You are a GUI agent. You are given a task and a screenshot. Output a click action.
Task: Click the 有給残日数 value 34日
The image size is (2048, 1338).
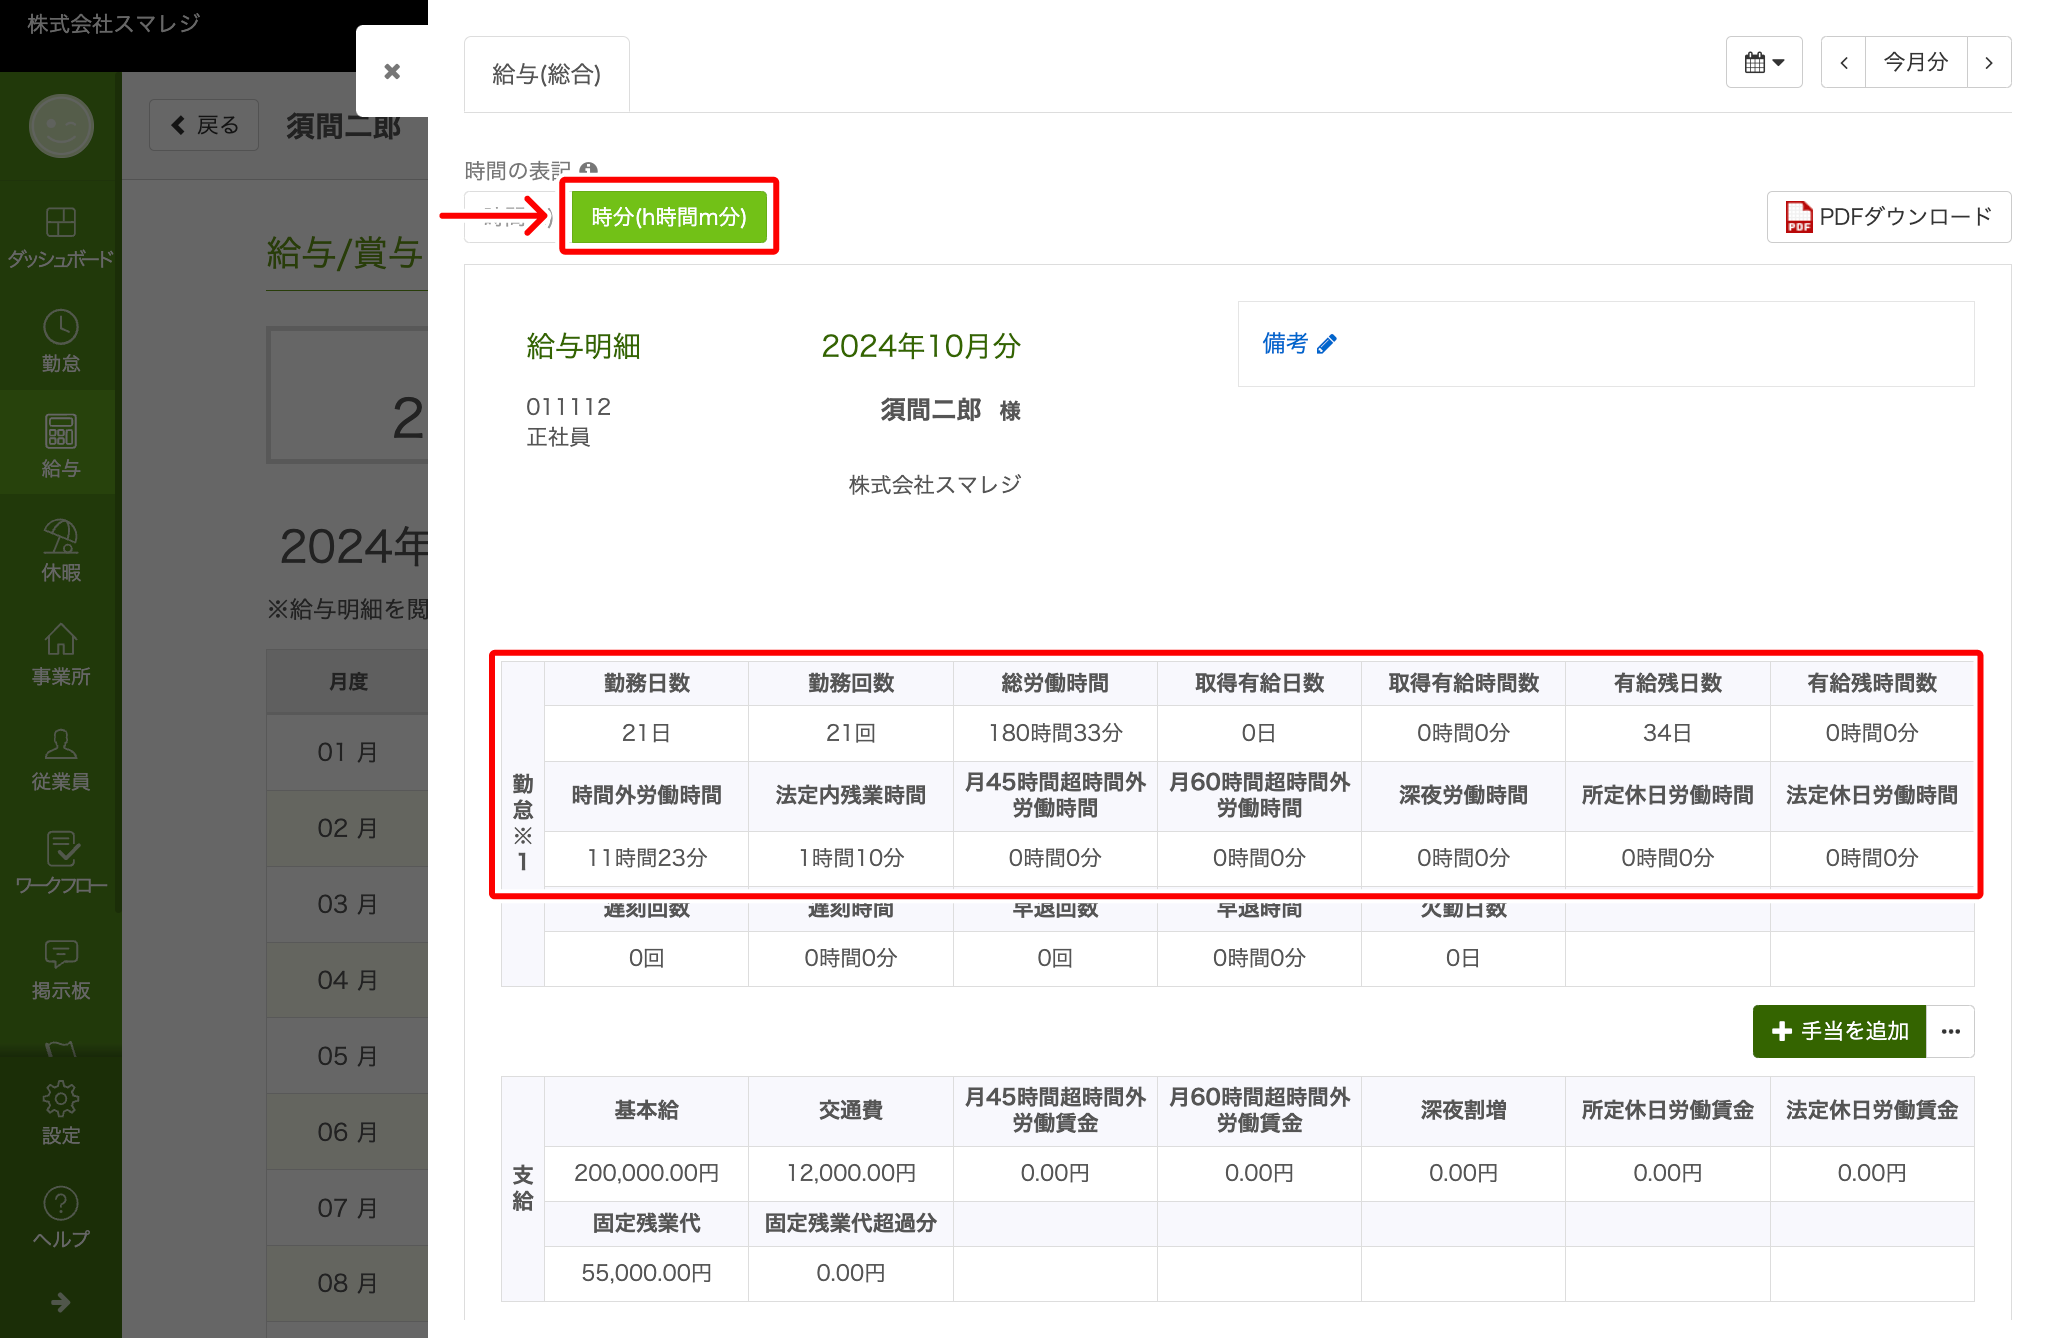[x=1667, y=733]
